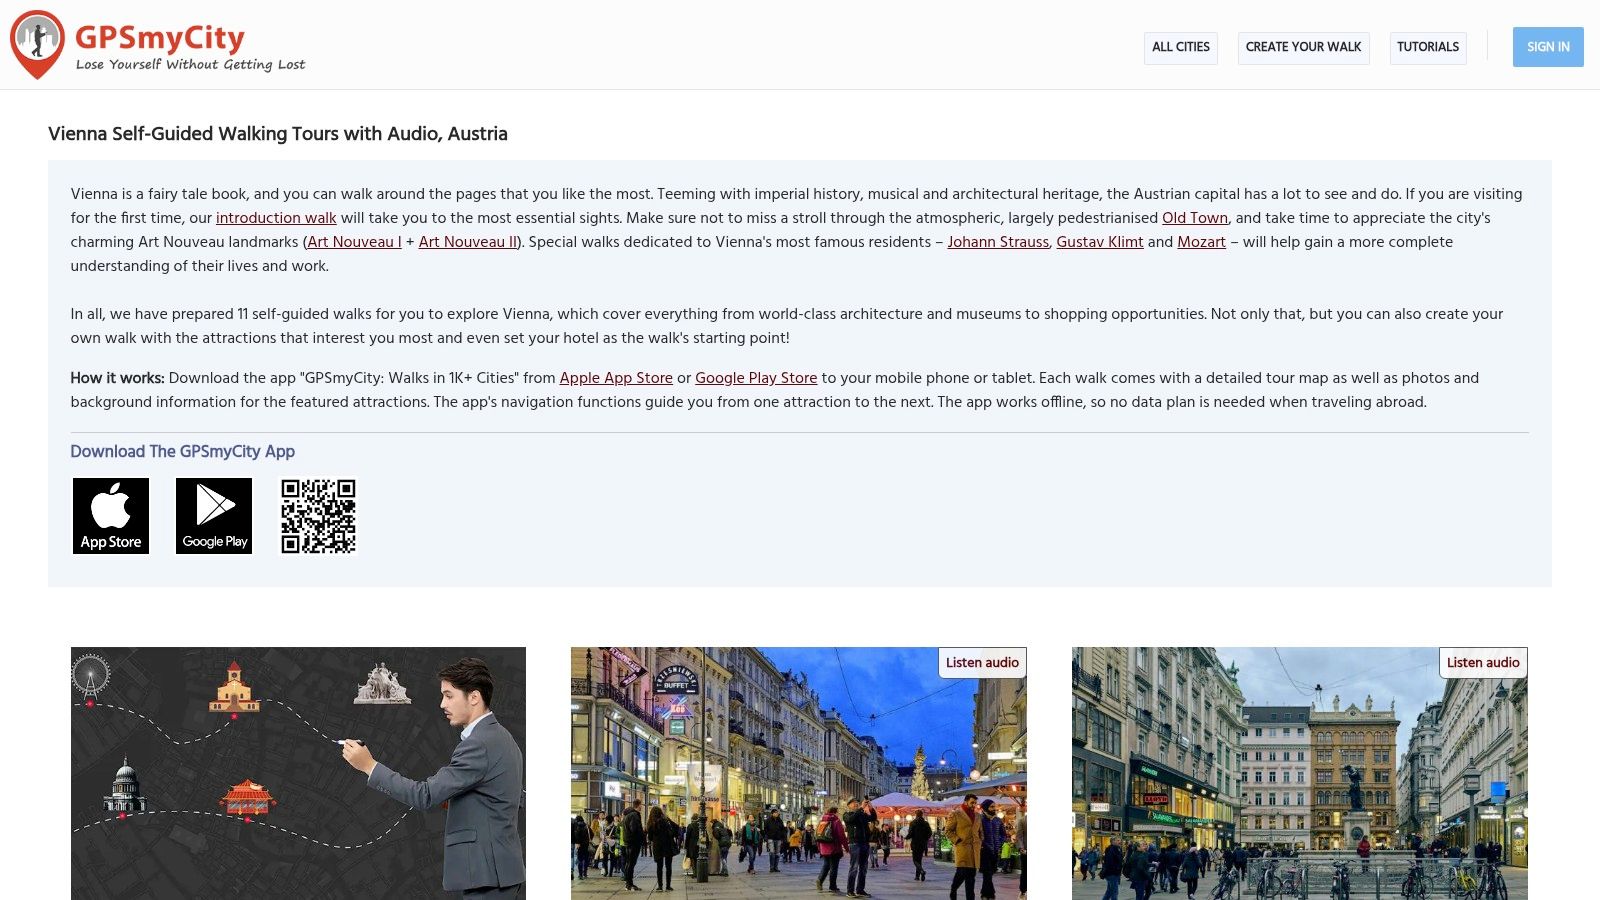The height and width of the screenshot is (900, 1600).
Task: Click the Apple App Store download badge
Action: pos(110,515)
